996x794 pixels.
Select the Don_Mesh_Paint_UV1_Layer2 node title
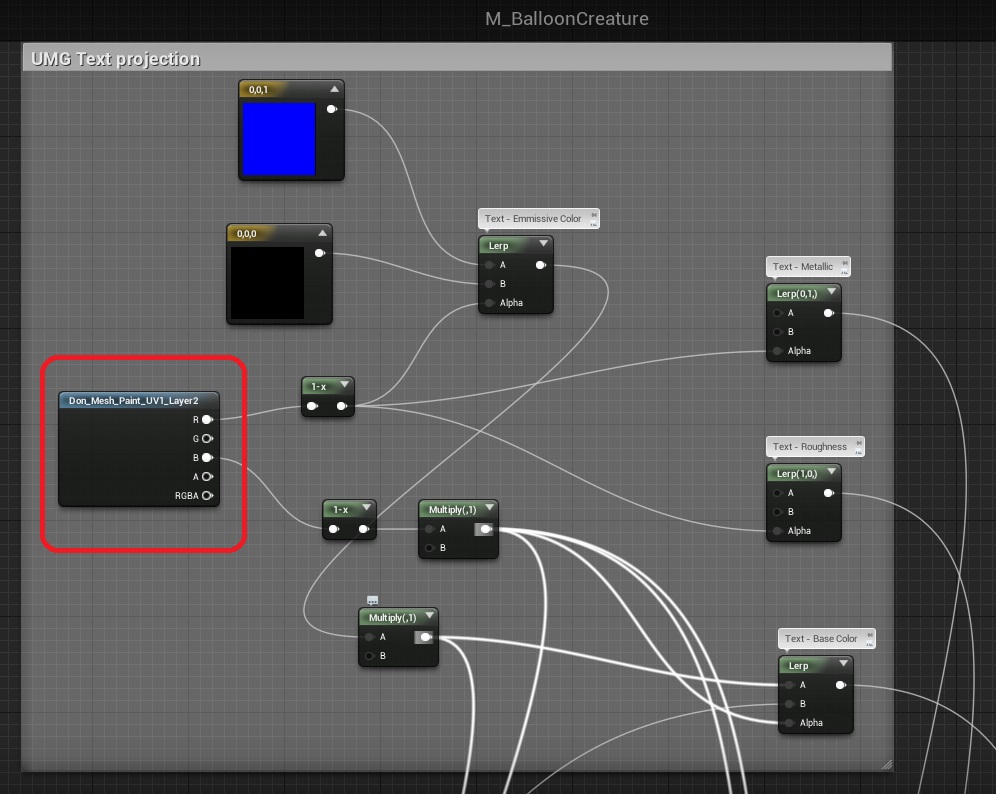tap(133, 401)
